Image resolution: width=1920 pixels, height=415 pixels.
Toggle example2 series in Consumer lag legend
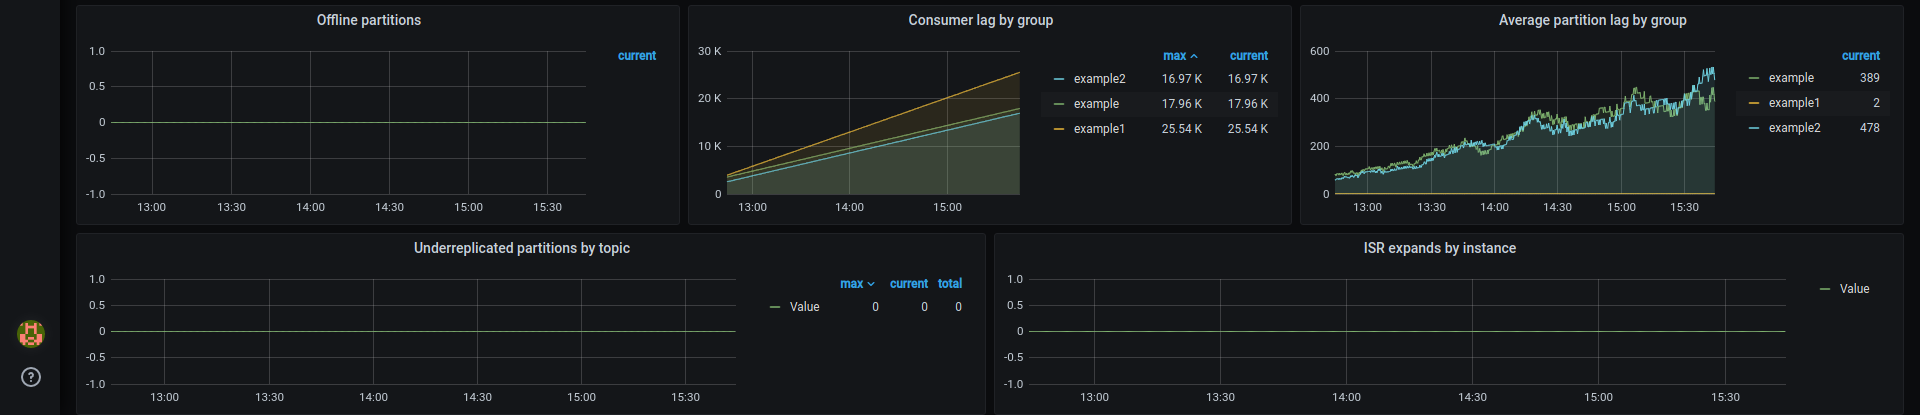(x=1099, y=79)
